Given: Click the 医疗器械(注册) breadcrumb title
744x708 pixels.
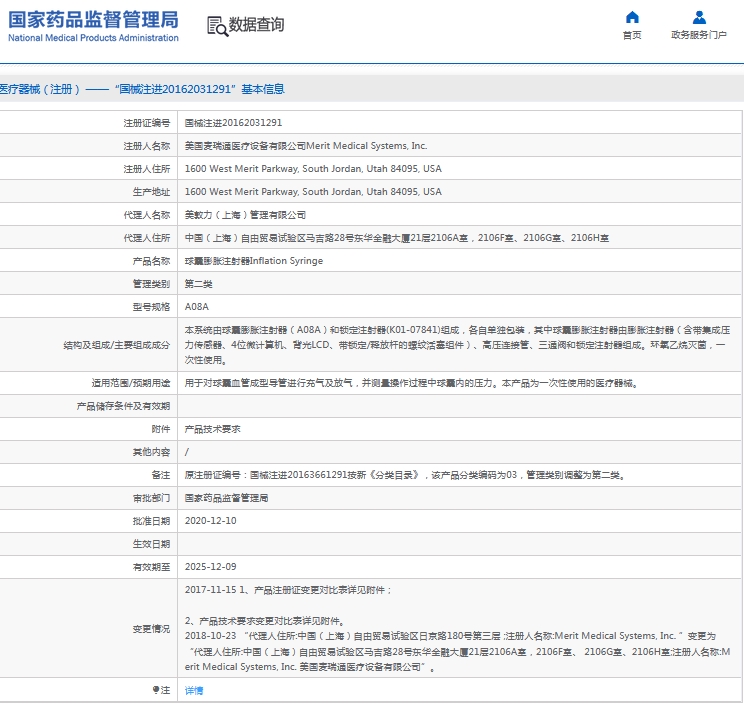Looking at the screenshot, I should click(x=38, y=89).
